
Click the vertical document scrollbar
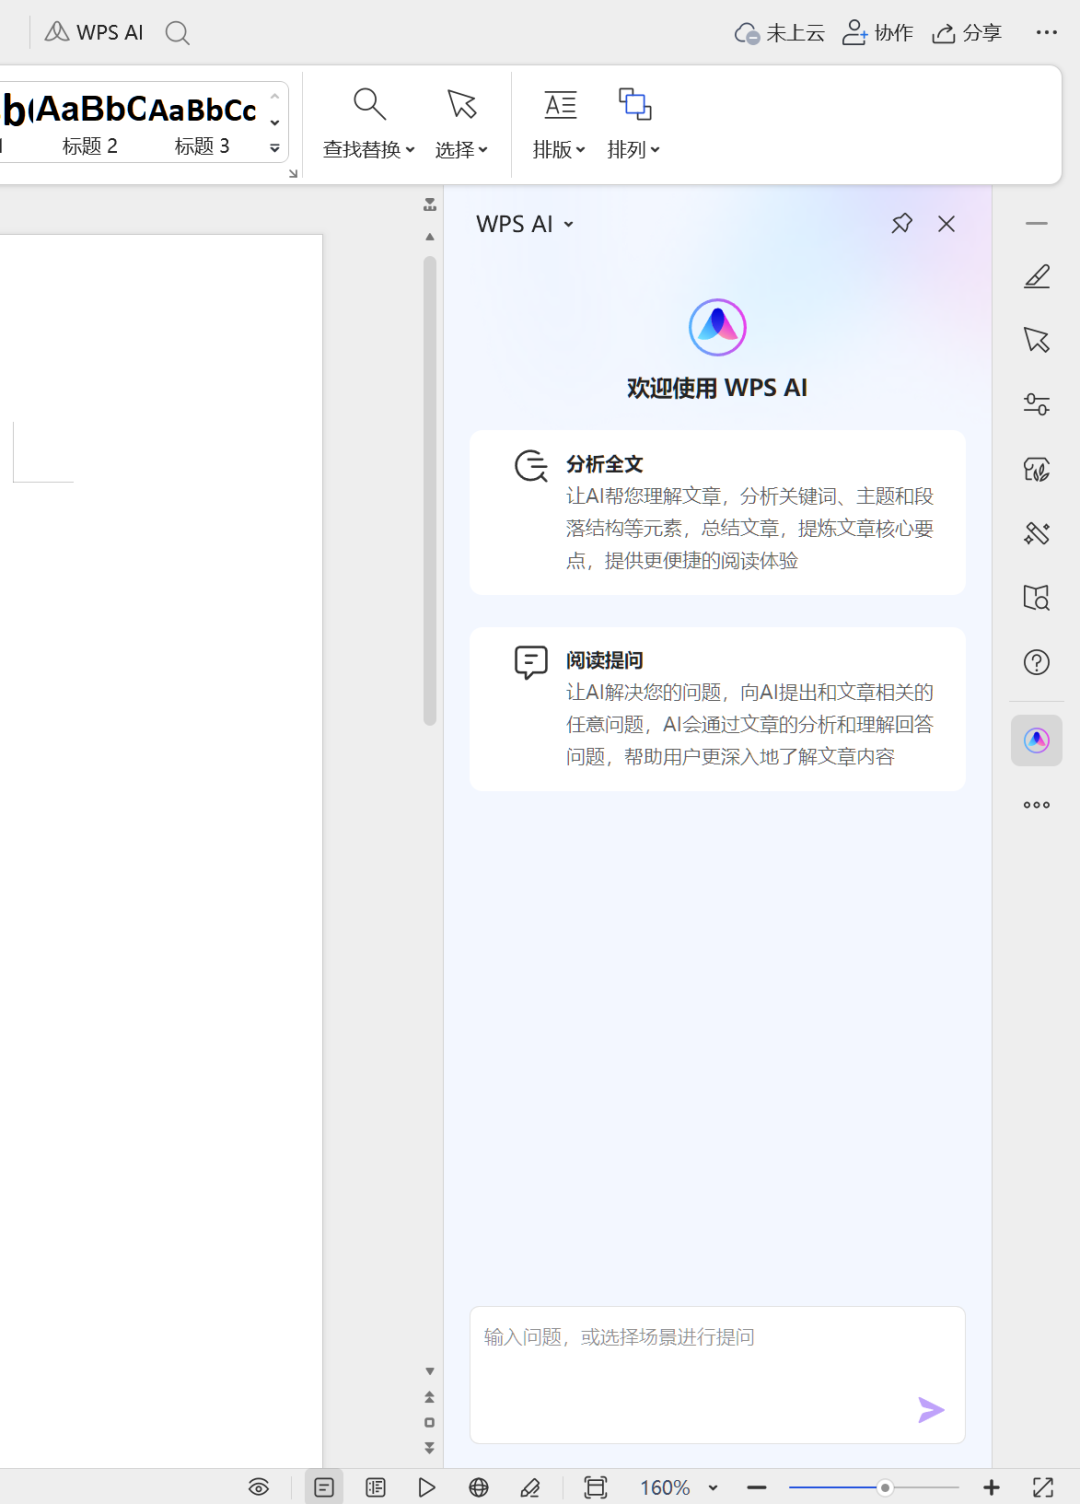coord(430,490)
